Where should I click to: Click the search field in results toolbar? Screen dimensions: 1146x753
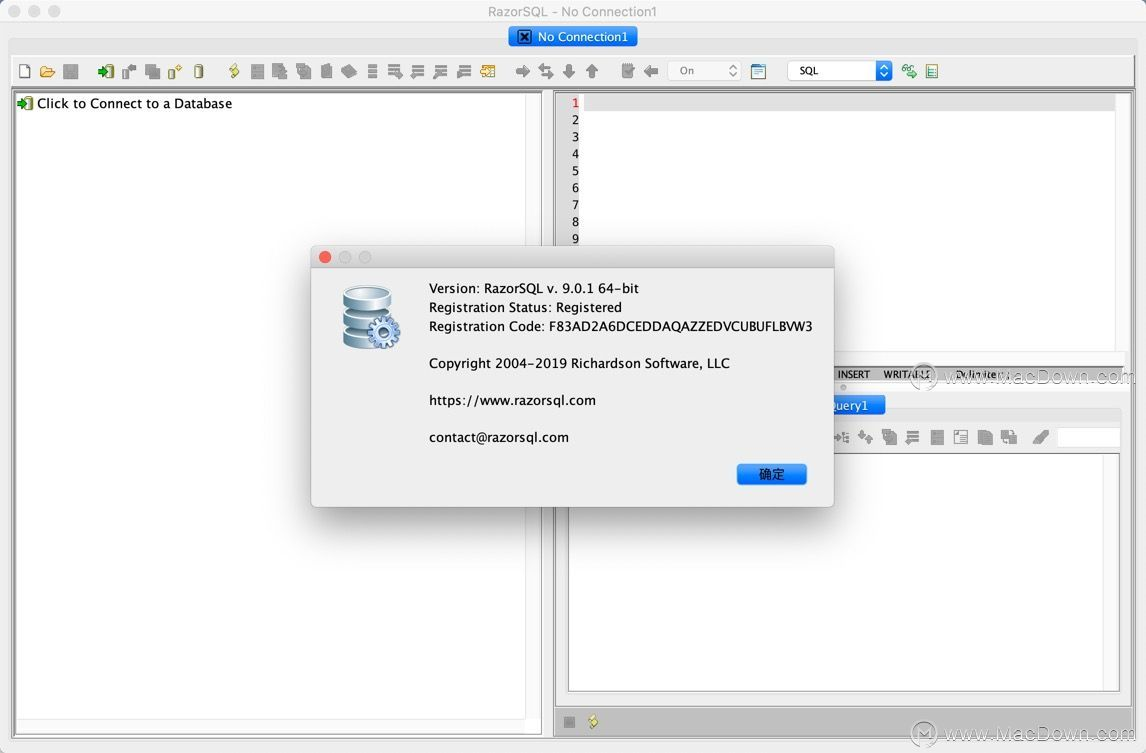(x=1088, y=437)
